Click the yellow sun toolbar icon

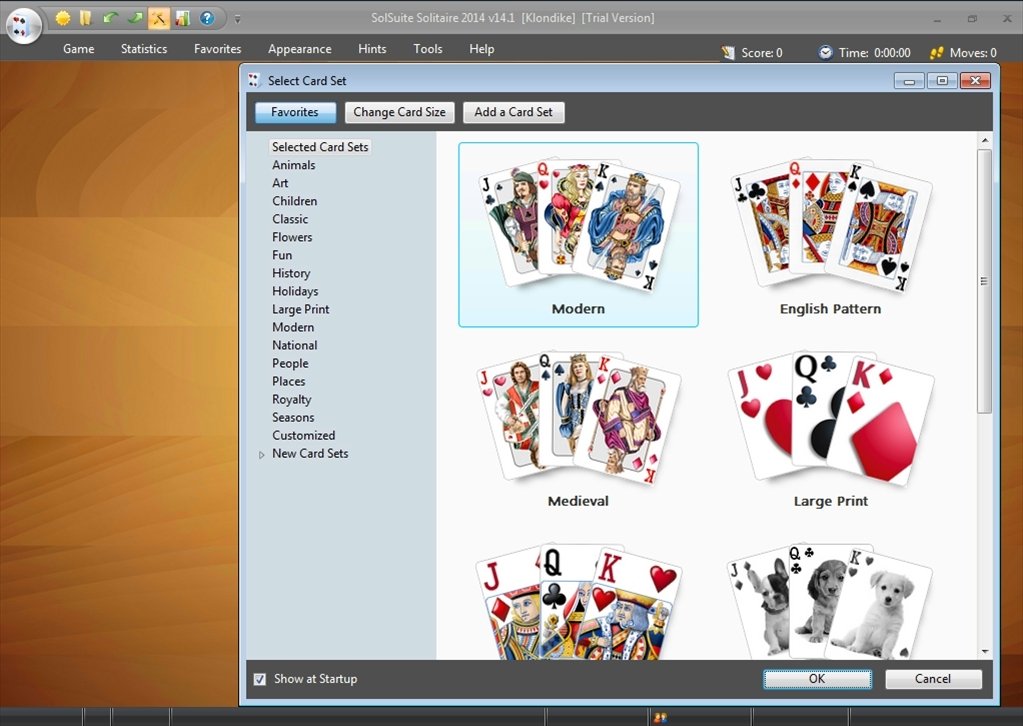(63, 18)
